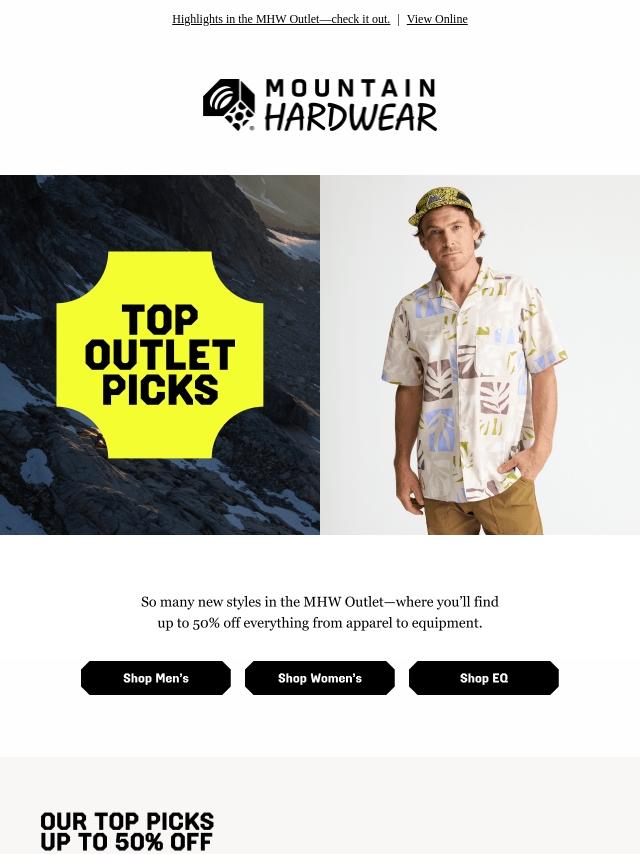
Task: Open the View Online link
Action: tap(437, 19)
